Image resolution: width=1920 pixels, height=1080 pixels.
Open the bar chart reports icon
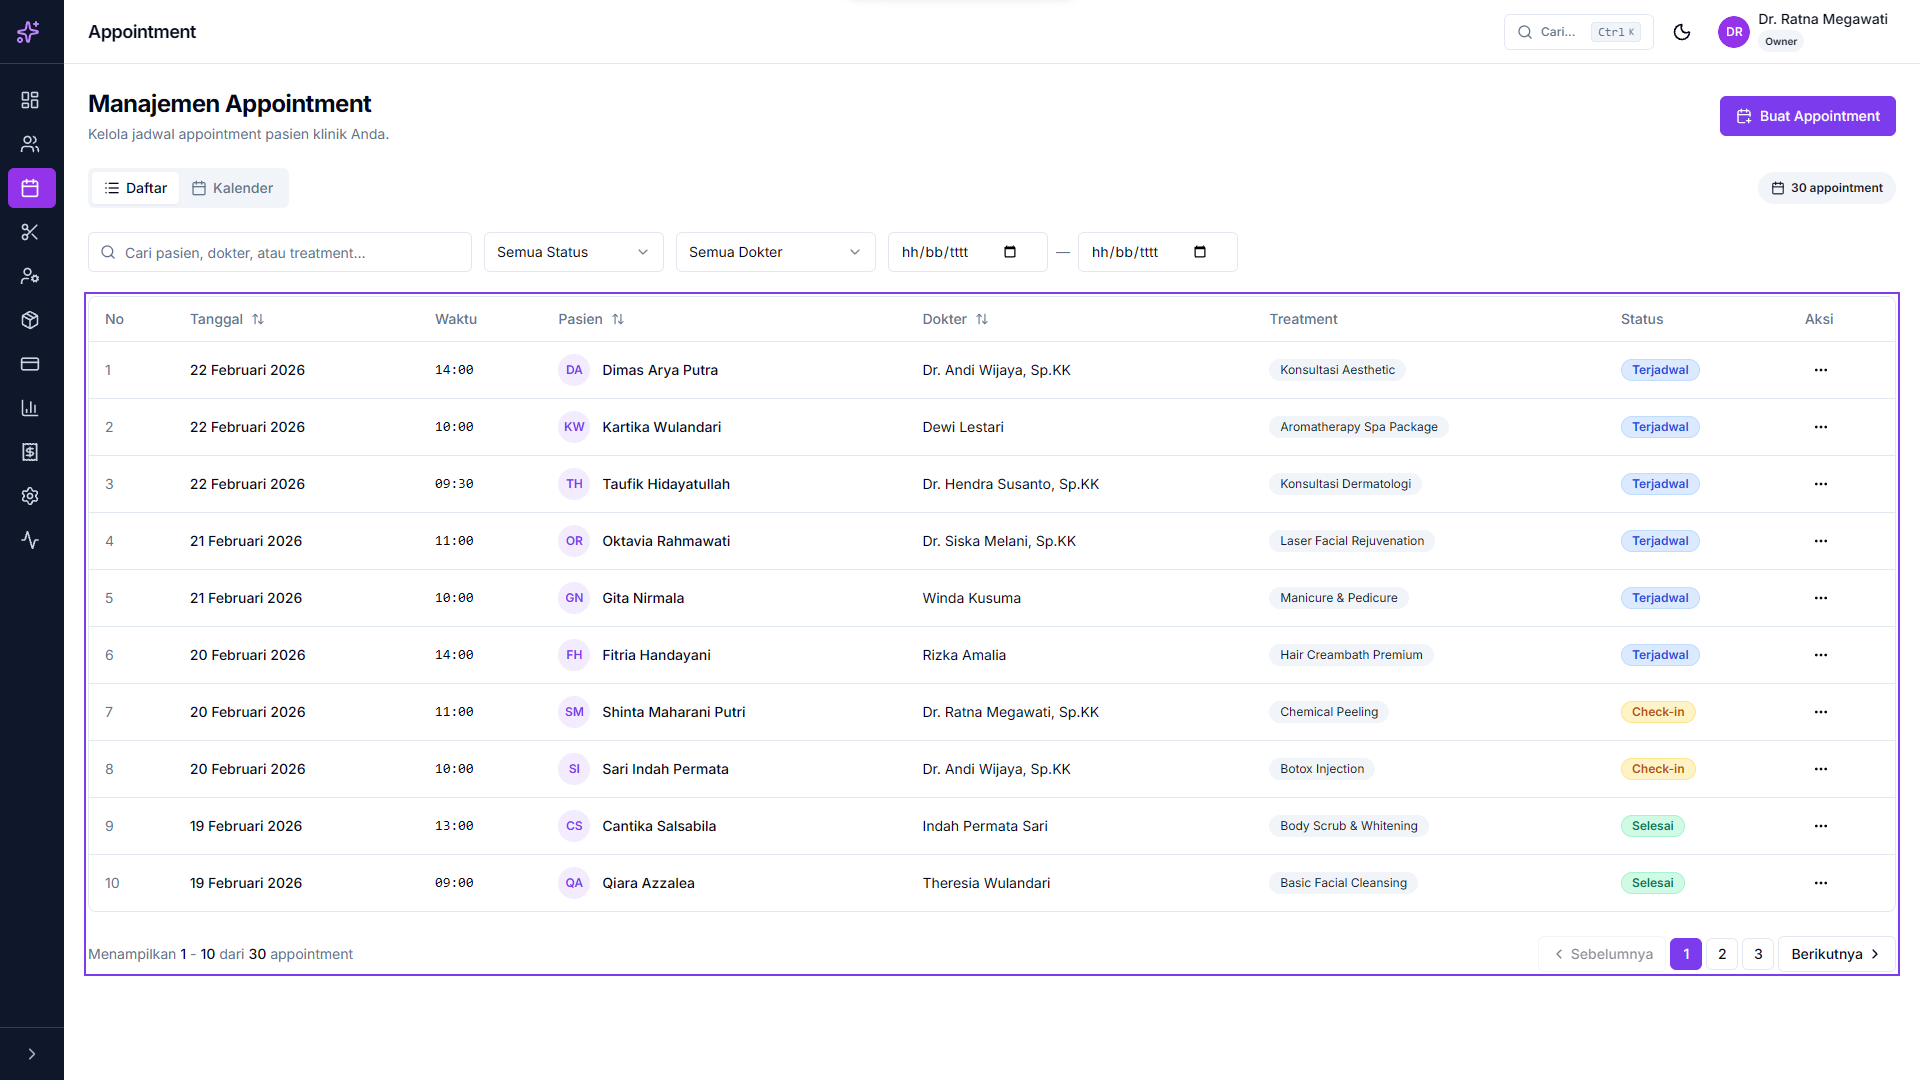pos(30,408)
